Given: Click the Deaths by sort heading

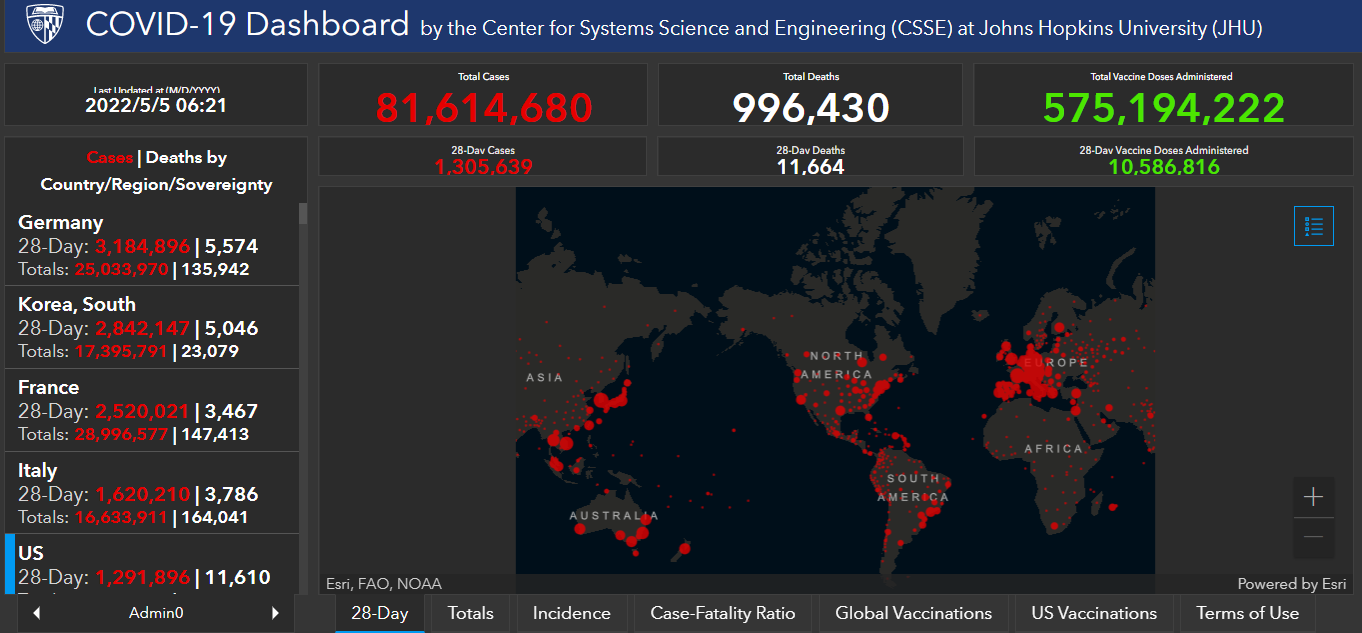Looking at the screenshot, I should coord(186,158).
